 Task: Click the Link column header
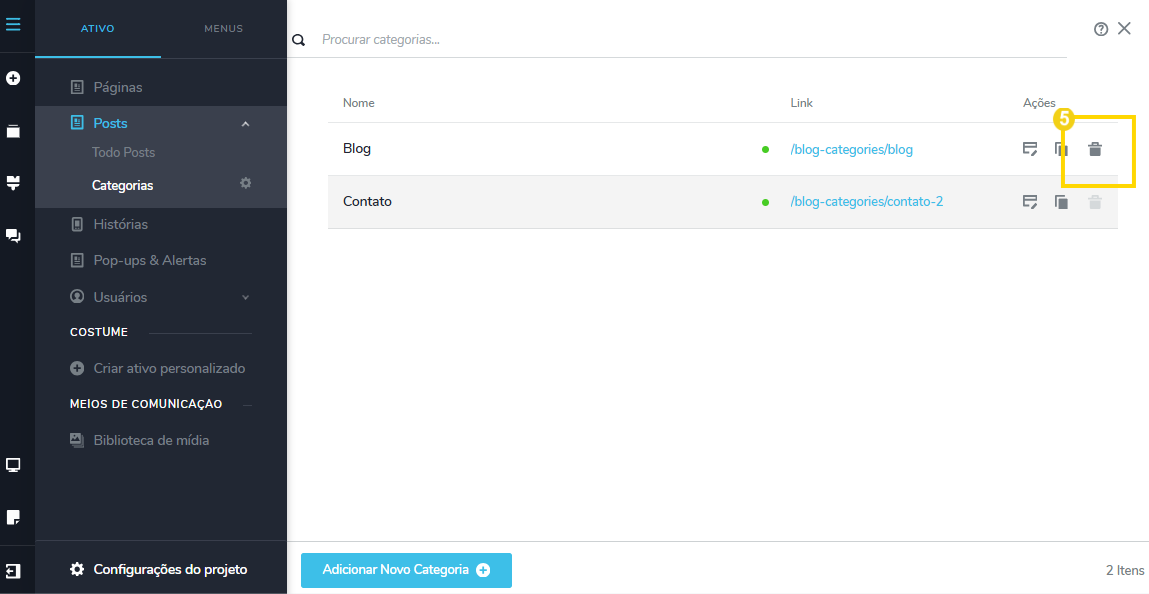[x=802, y=103]
